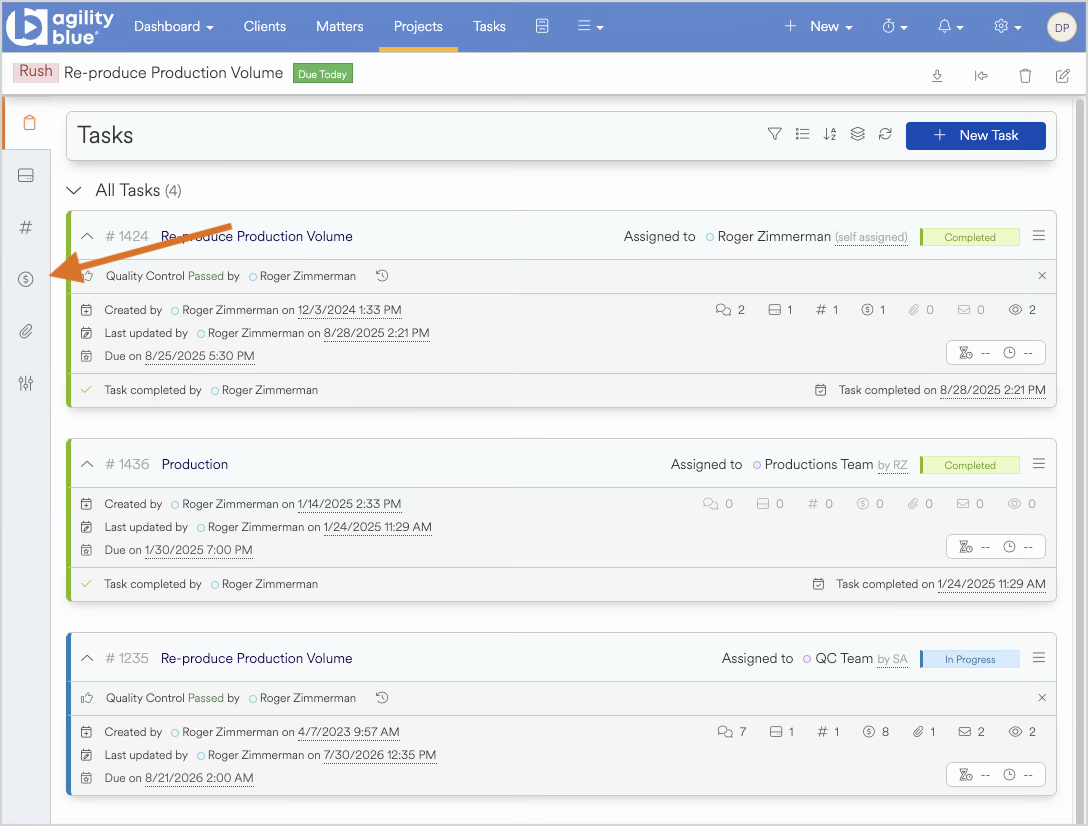
Task: Open watchers eye icon on task 1424
Action: coord(1022,310)
